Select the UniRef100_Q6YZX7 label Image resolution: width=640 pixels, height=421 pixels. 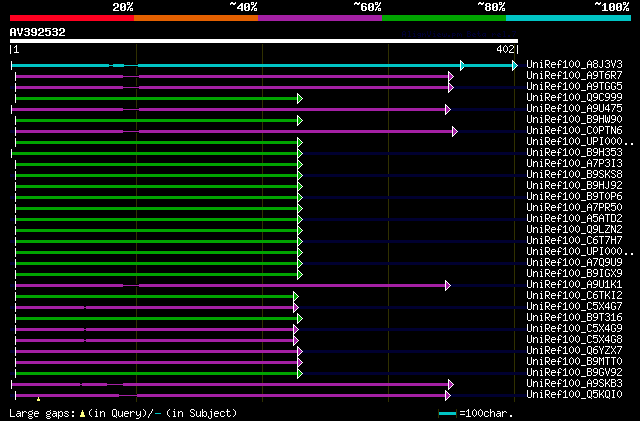click(x=574, y=351)
